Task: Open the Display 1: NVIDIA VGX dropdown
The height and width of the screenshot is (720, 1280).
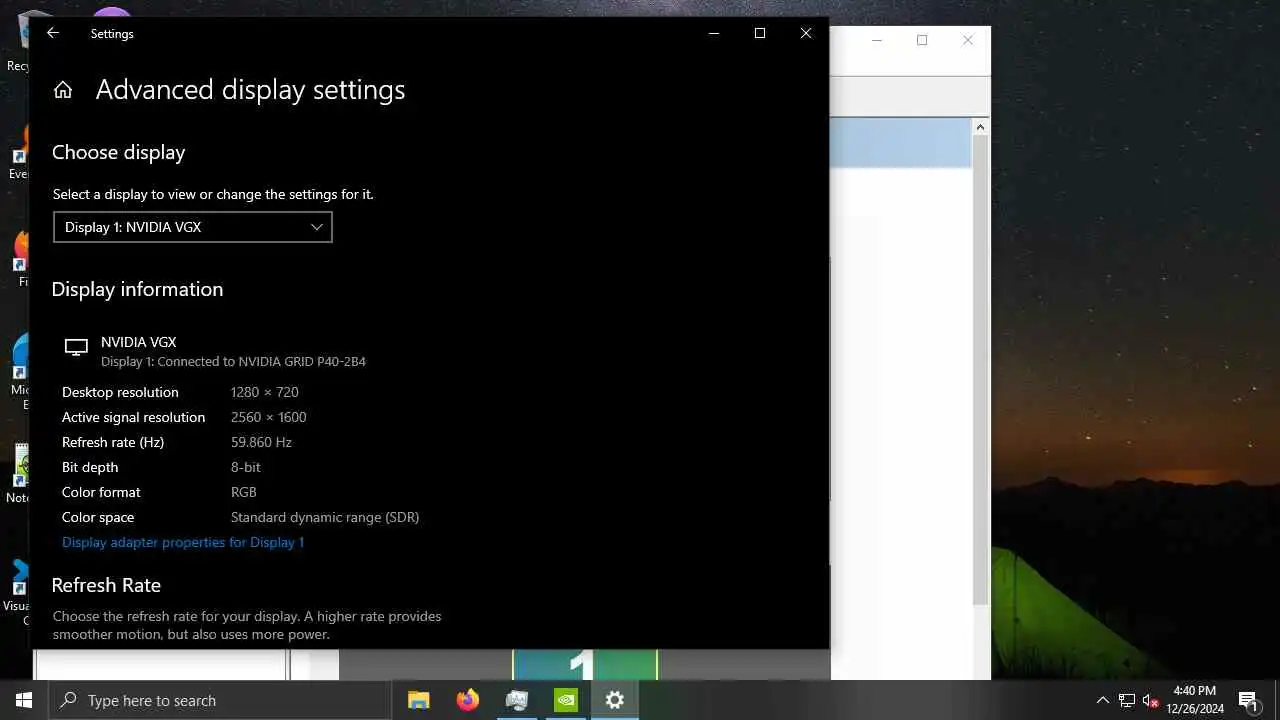Action: coord(193,227)
